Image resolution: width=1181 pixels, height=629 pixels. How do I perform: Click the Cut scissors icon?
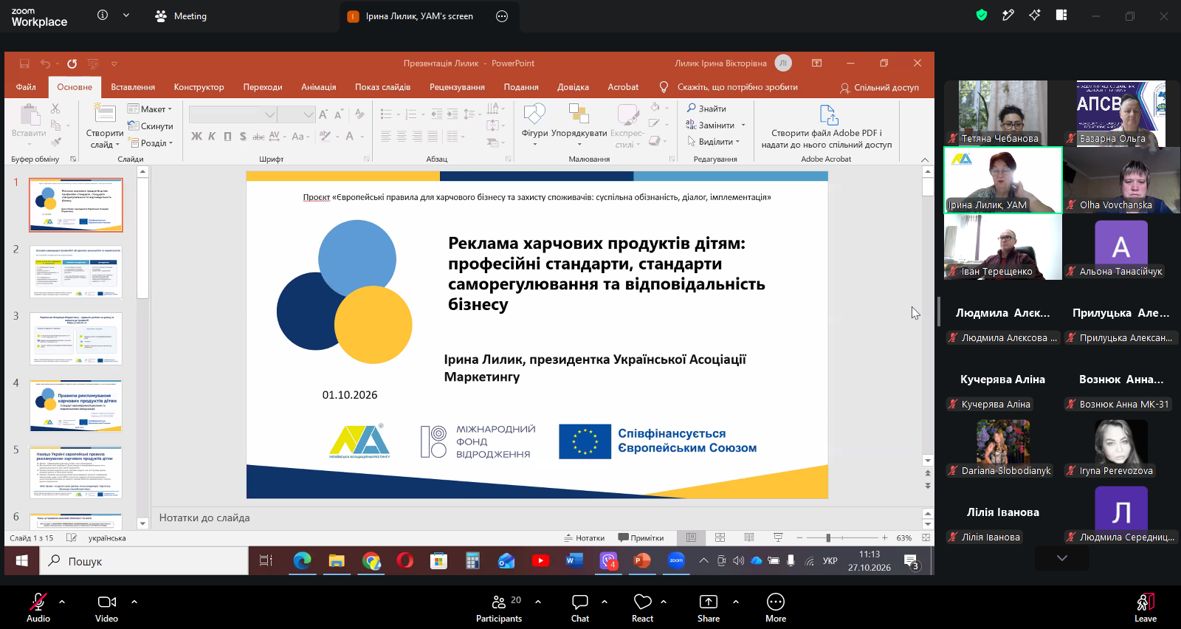pos(56,108)
